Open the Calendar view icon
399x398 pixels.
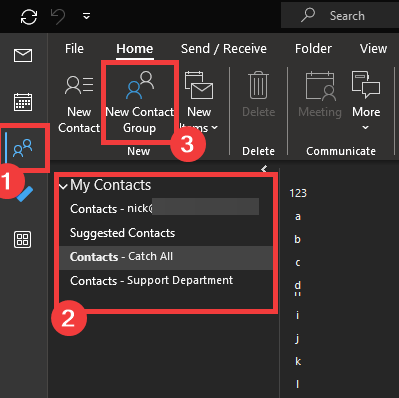point(23,102)
